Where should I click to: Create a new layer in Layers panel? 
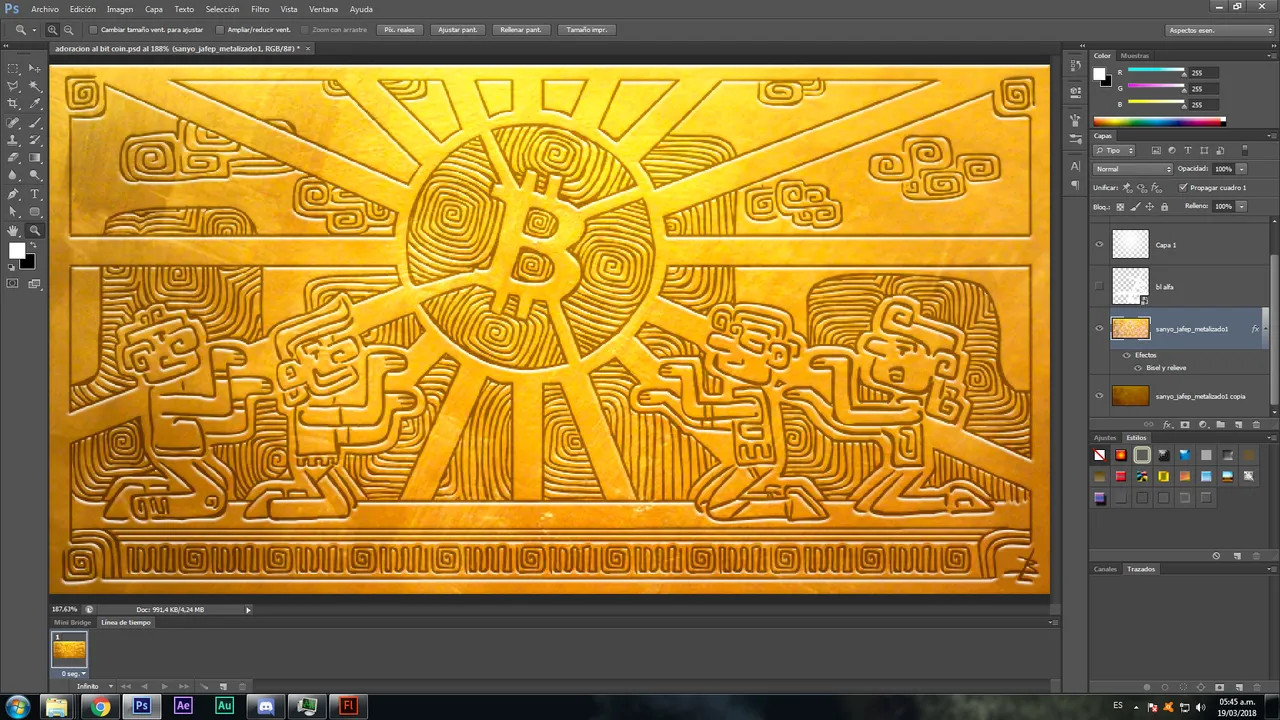point(1239,425)
